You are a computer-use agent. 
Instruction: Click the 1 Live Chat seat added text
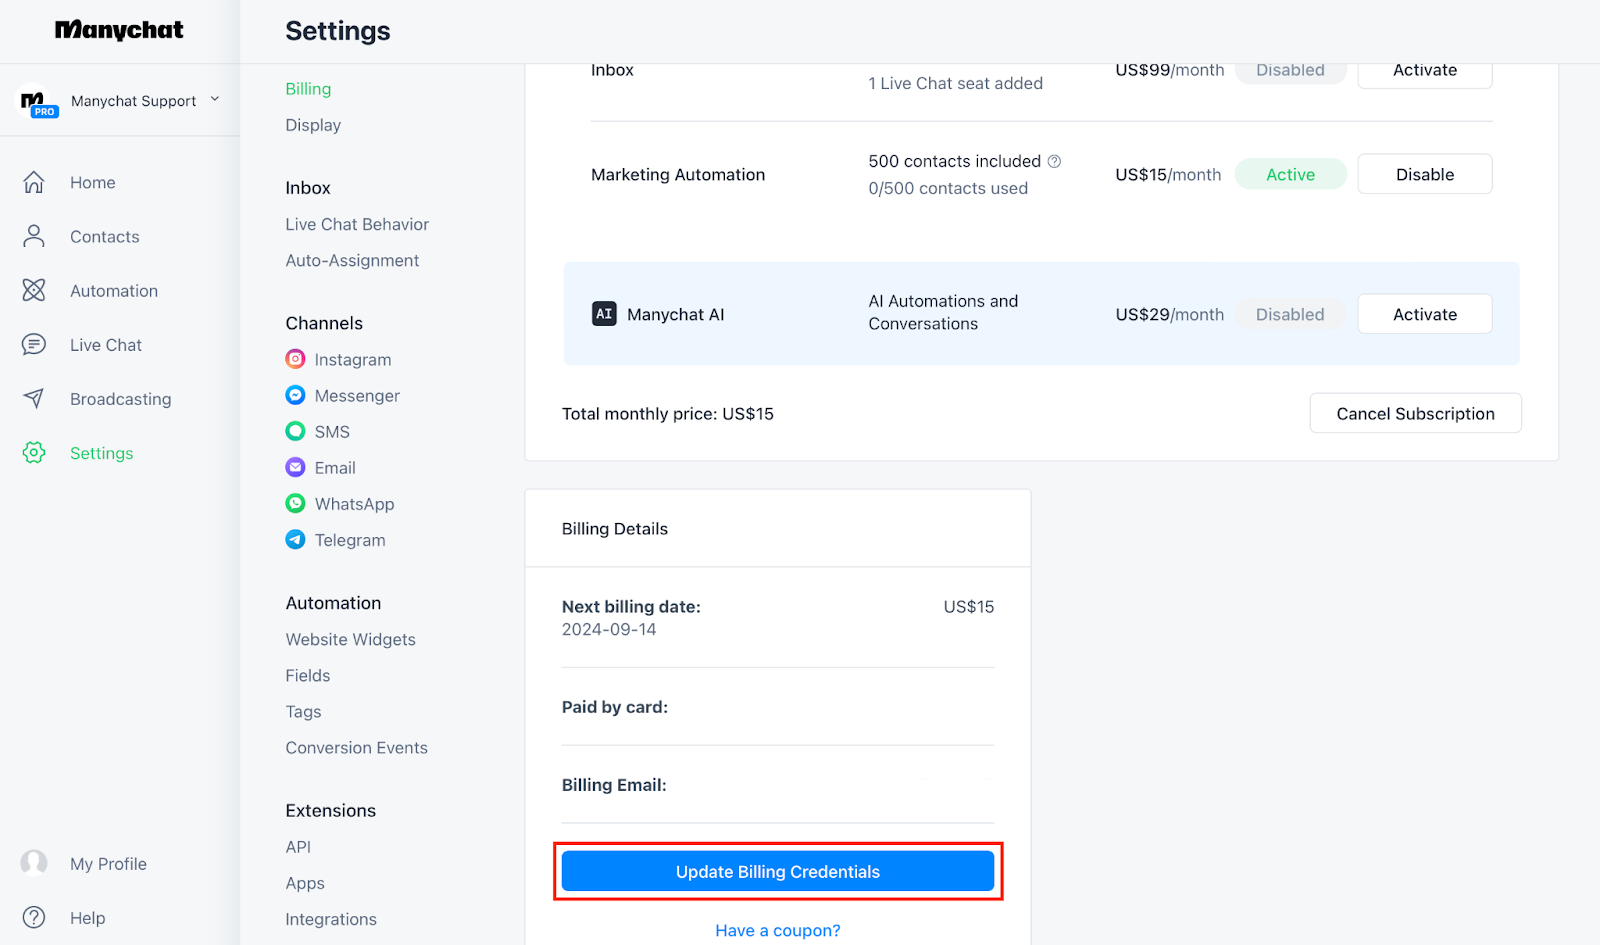pyautogui.click(x=955, y=83)
